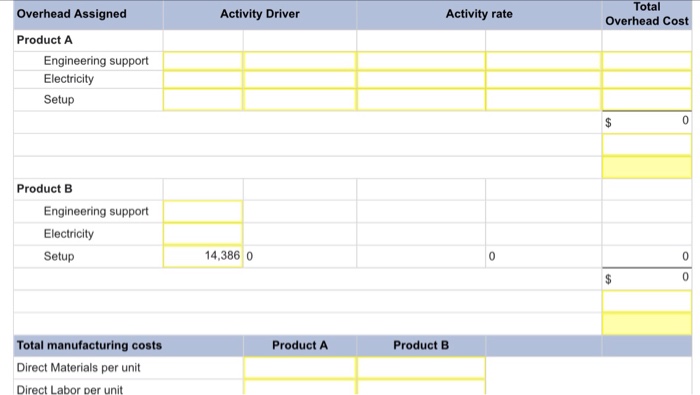Click the Total Overhead Cost header
This screenshot has height=395, width=700.
(x=647, y=14)
